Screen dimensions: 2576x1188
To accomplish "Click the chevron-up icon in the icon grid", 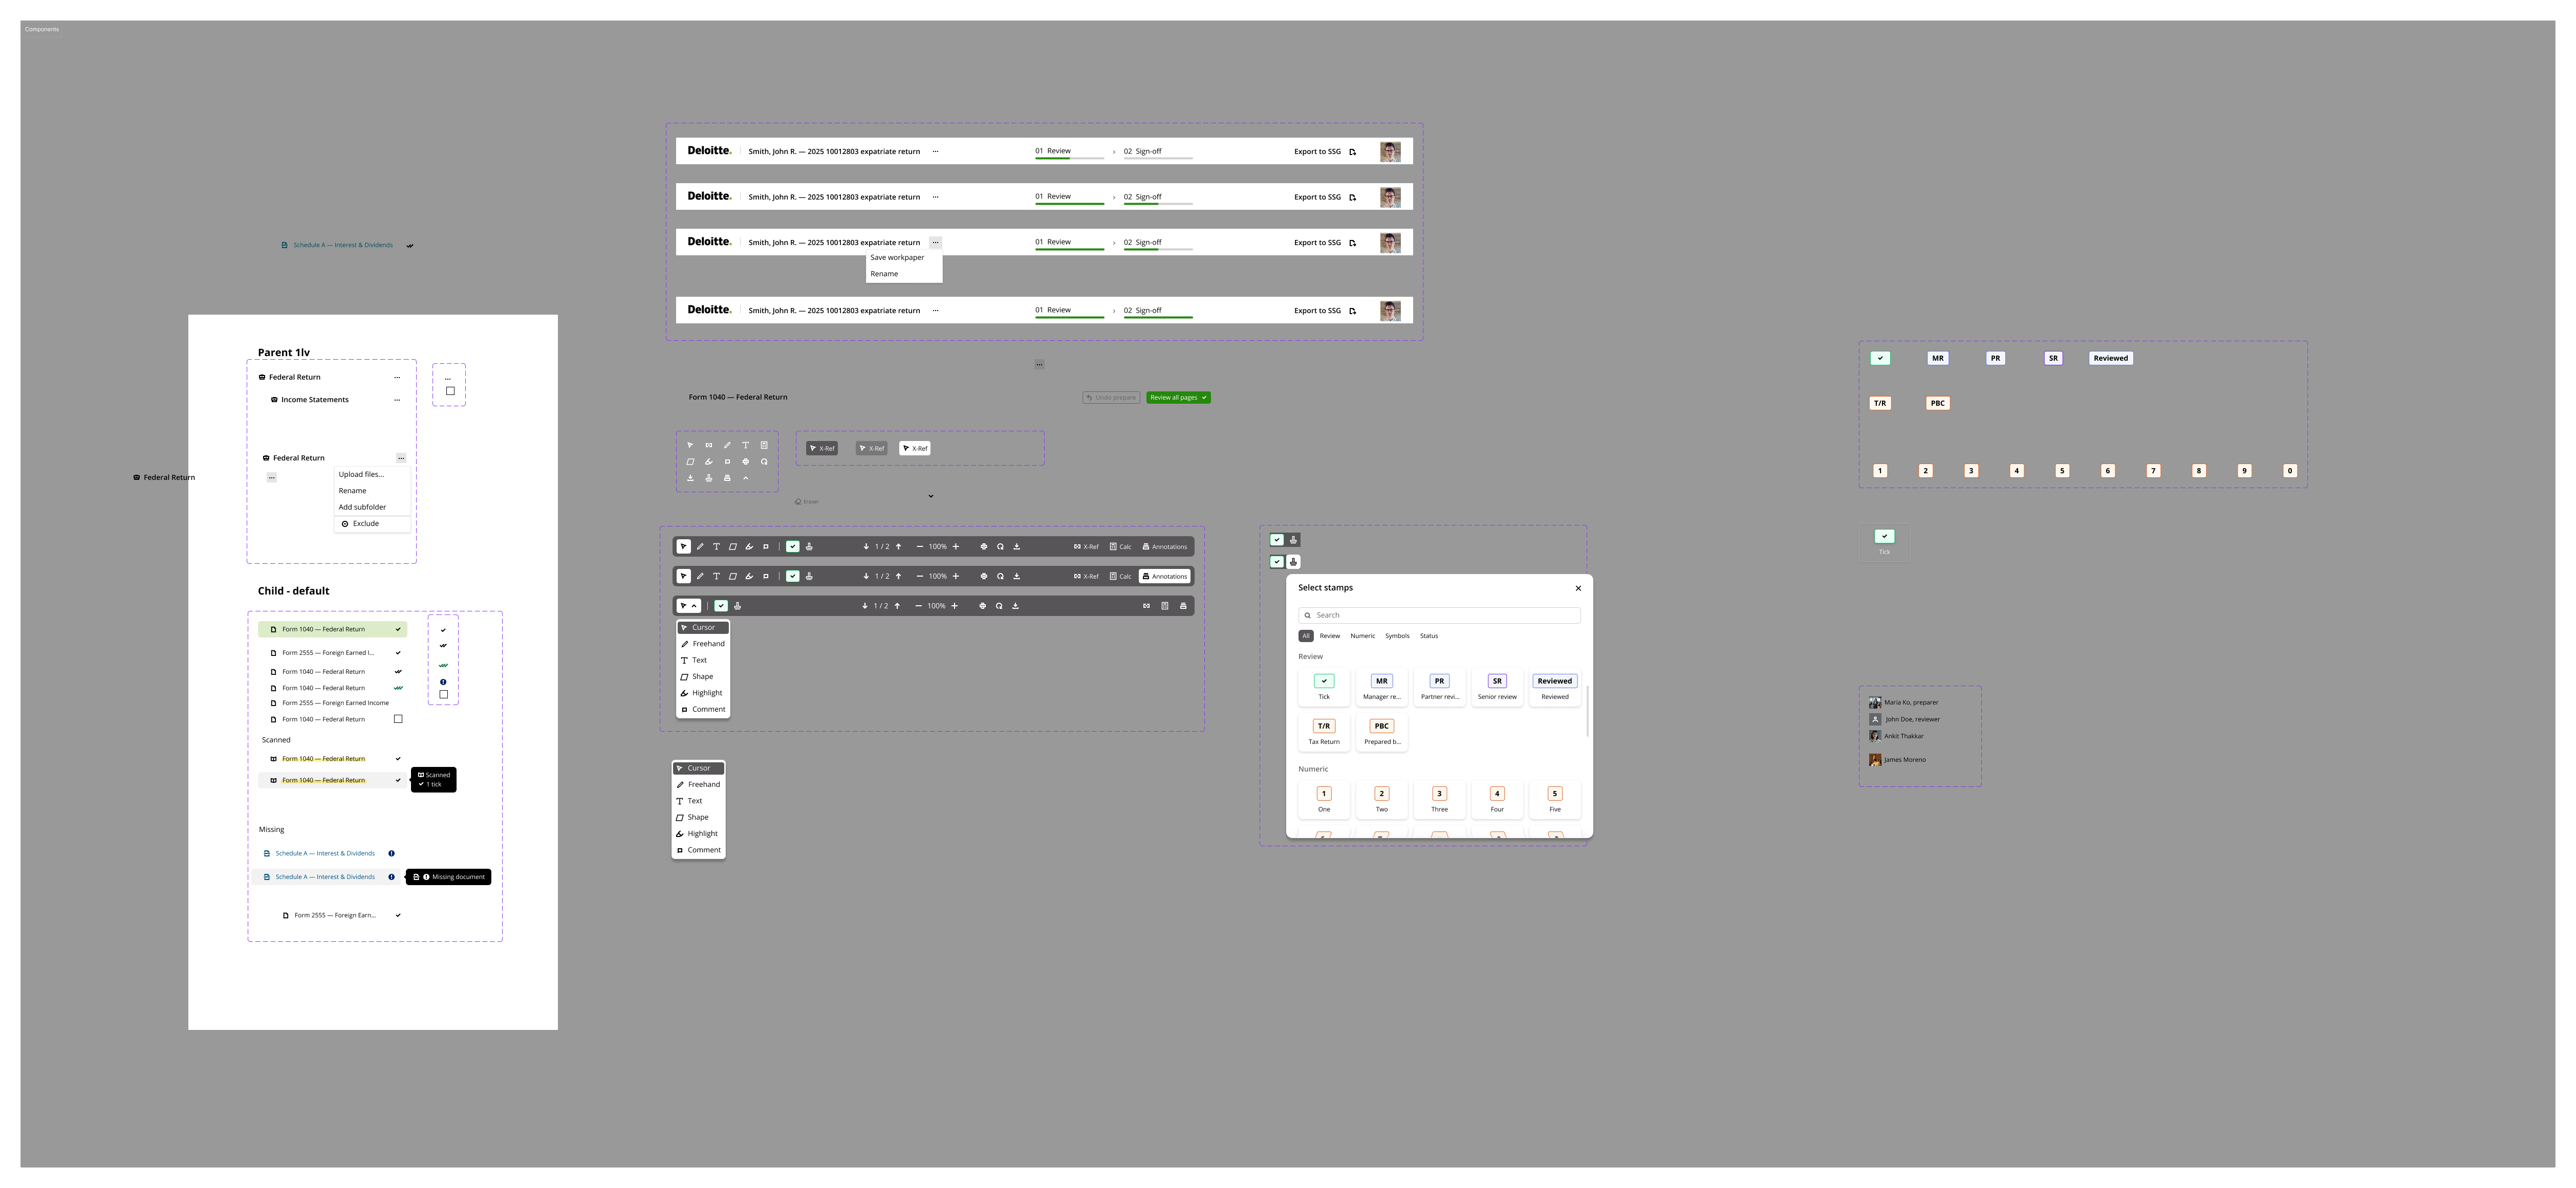I will coord(746,478).
